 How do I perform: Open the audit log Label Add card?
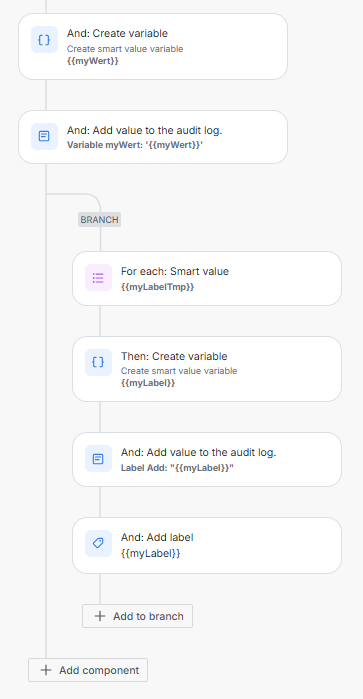click(x=207, y=459)
